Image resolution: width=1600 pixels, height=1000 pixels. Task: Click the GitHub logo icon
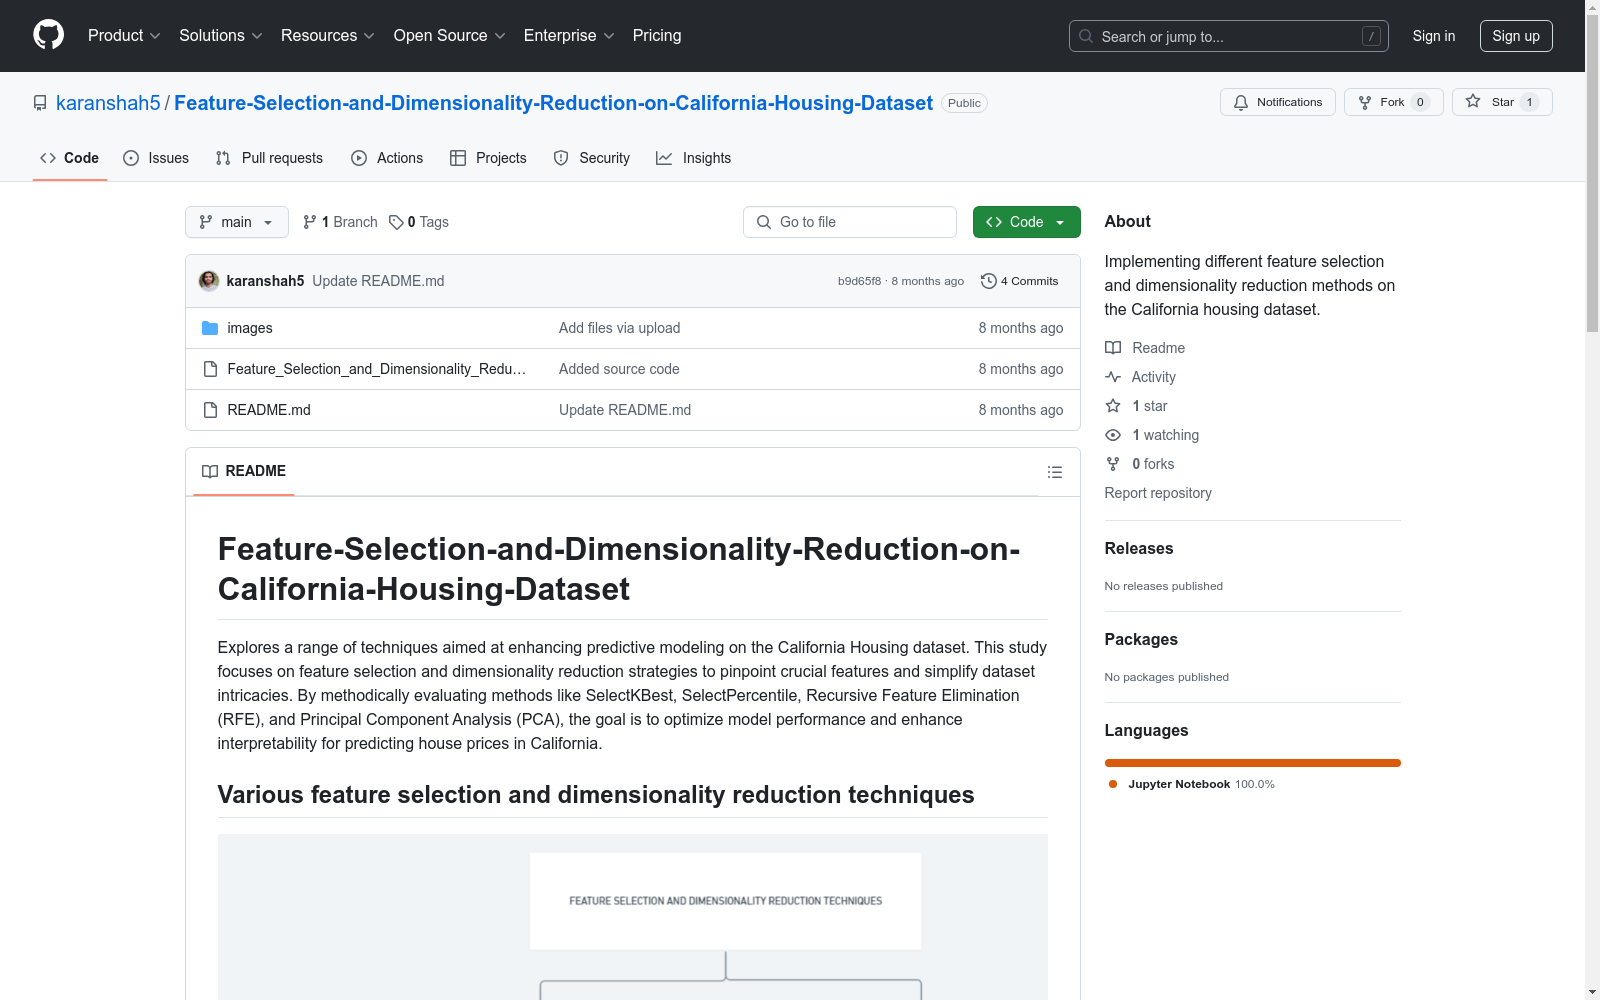tap(48, 35)
